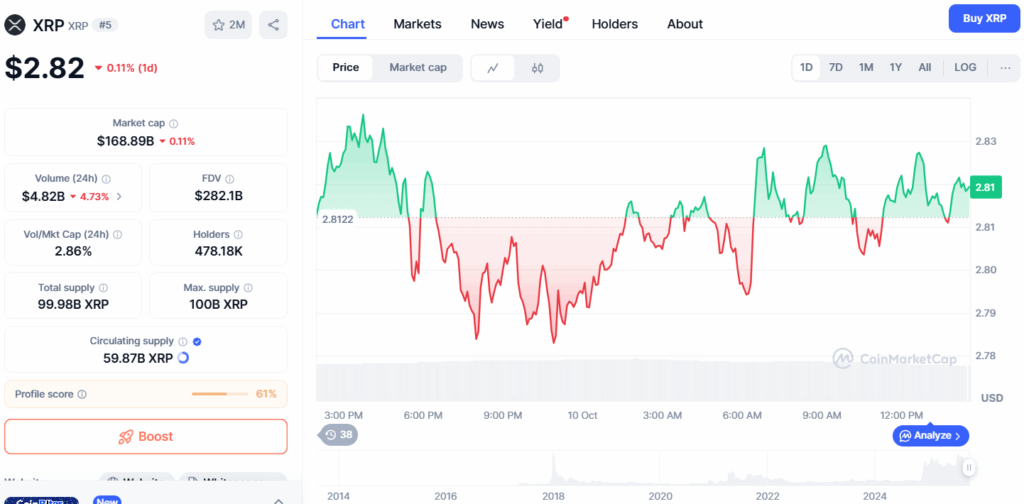1024x504 pixels.
Task: Open Volume (24h) info icon
Action: pos(106,179)
